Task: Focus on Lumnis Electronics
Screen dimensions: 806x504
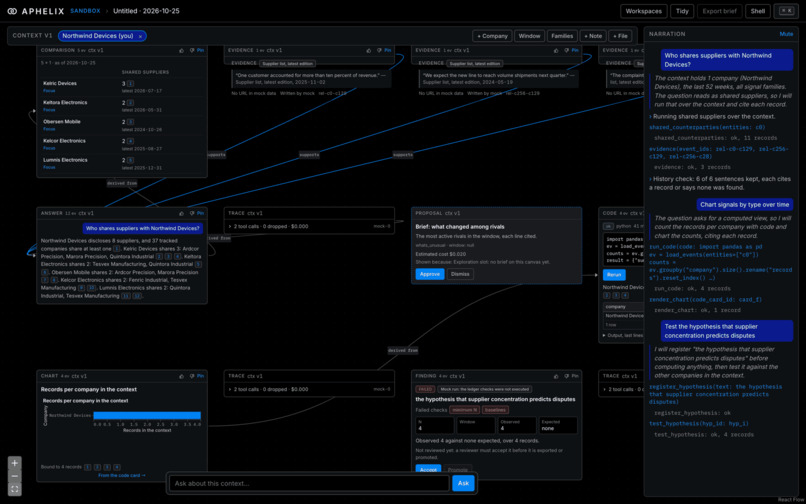Action: [49, 167]
